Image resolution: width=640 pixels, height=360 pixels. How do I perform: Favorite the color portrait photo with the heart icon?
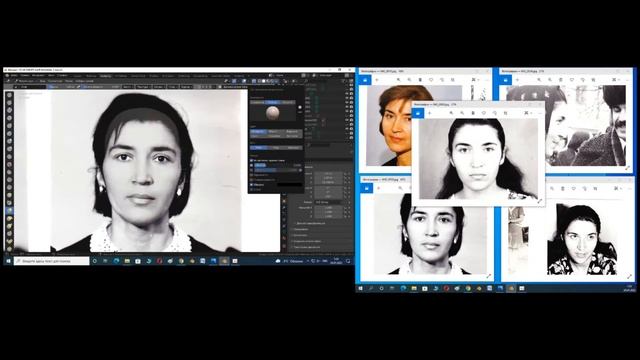pos(431,80)
